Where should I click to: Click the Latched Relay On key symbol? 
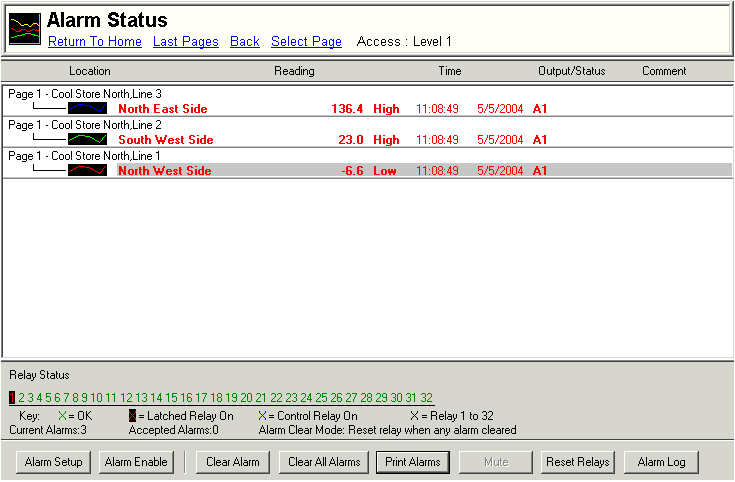pos(132,415)
